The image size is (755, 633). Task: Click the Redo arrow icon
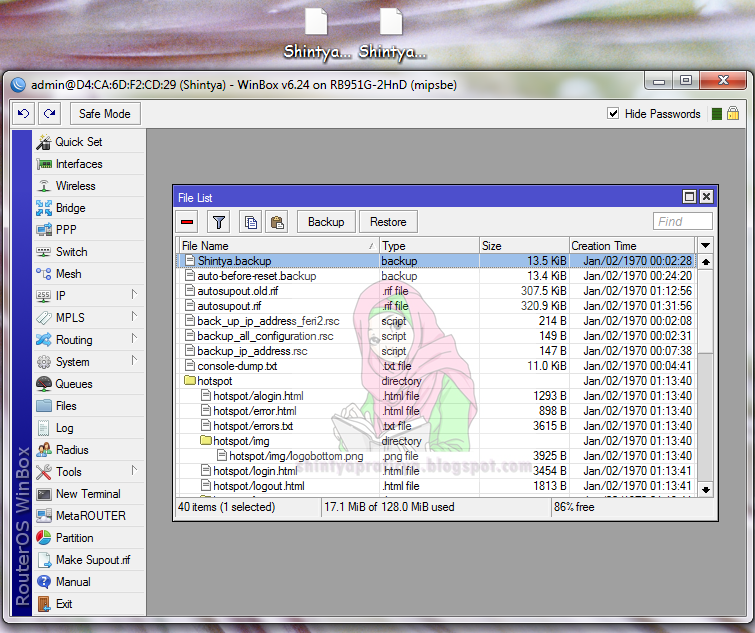click(50, 114)
